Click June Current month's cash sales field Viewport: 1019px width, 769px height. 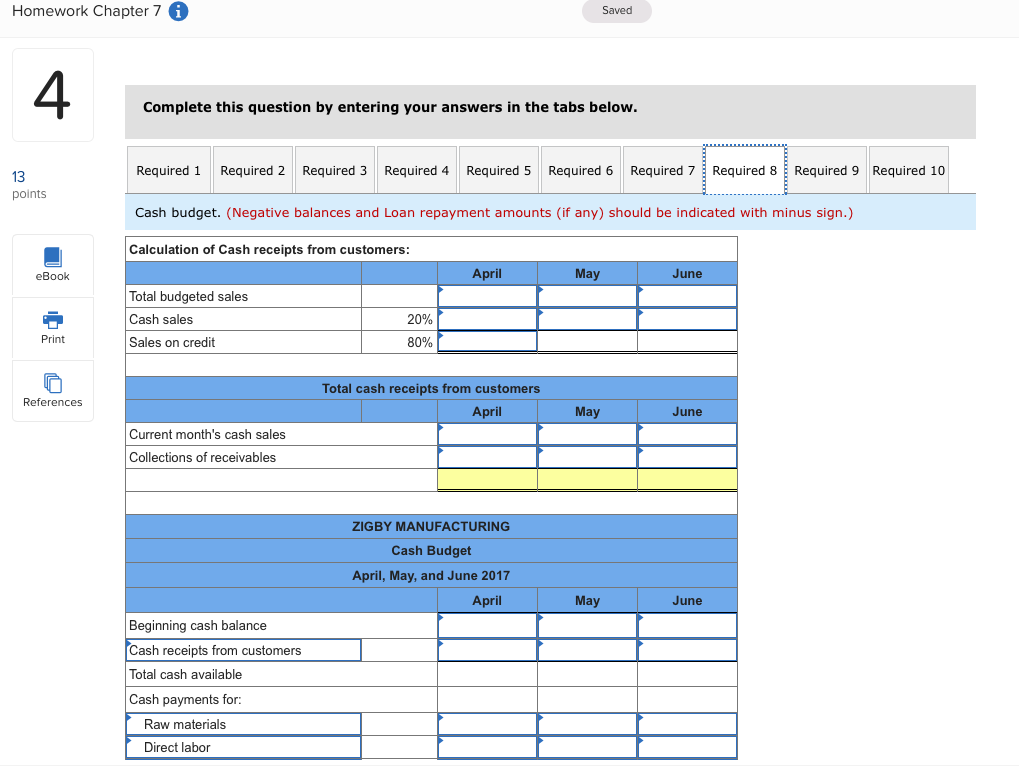pos(688,434)
